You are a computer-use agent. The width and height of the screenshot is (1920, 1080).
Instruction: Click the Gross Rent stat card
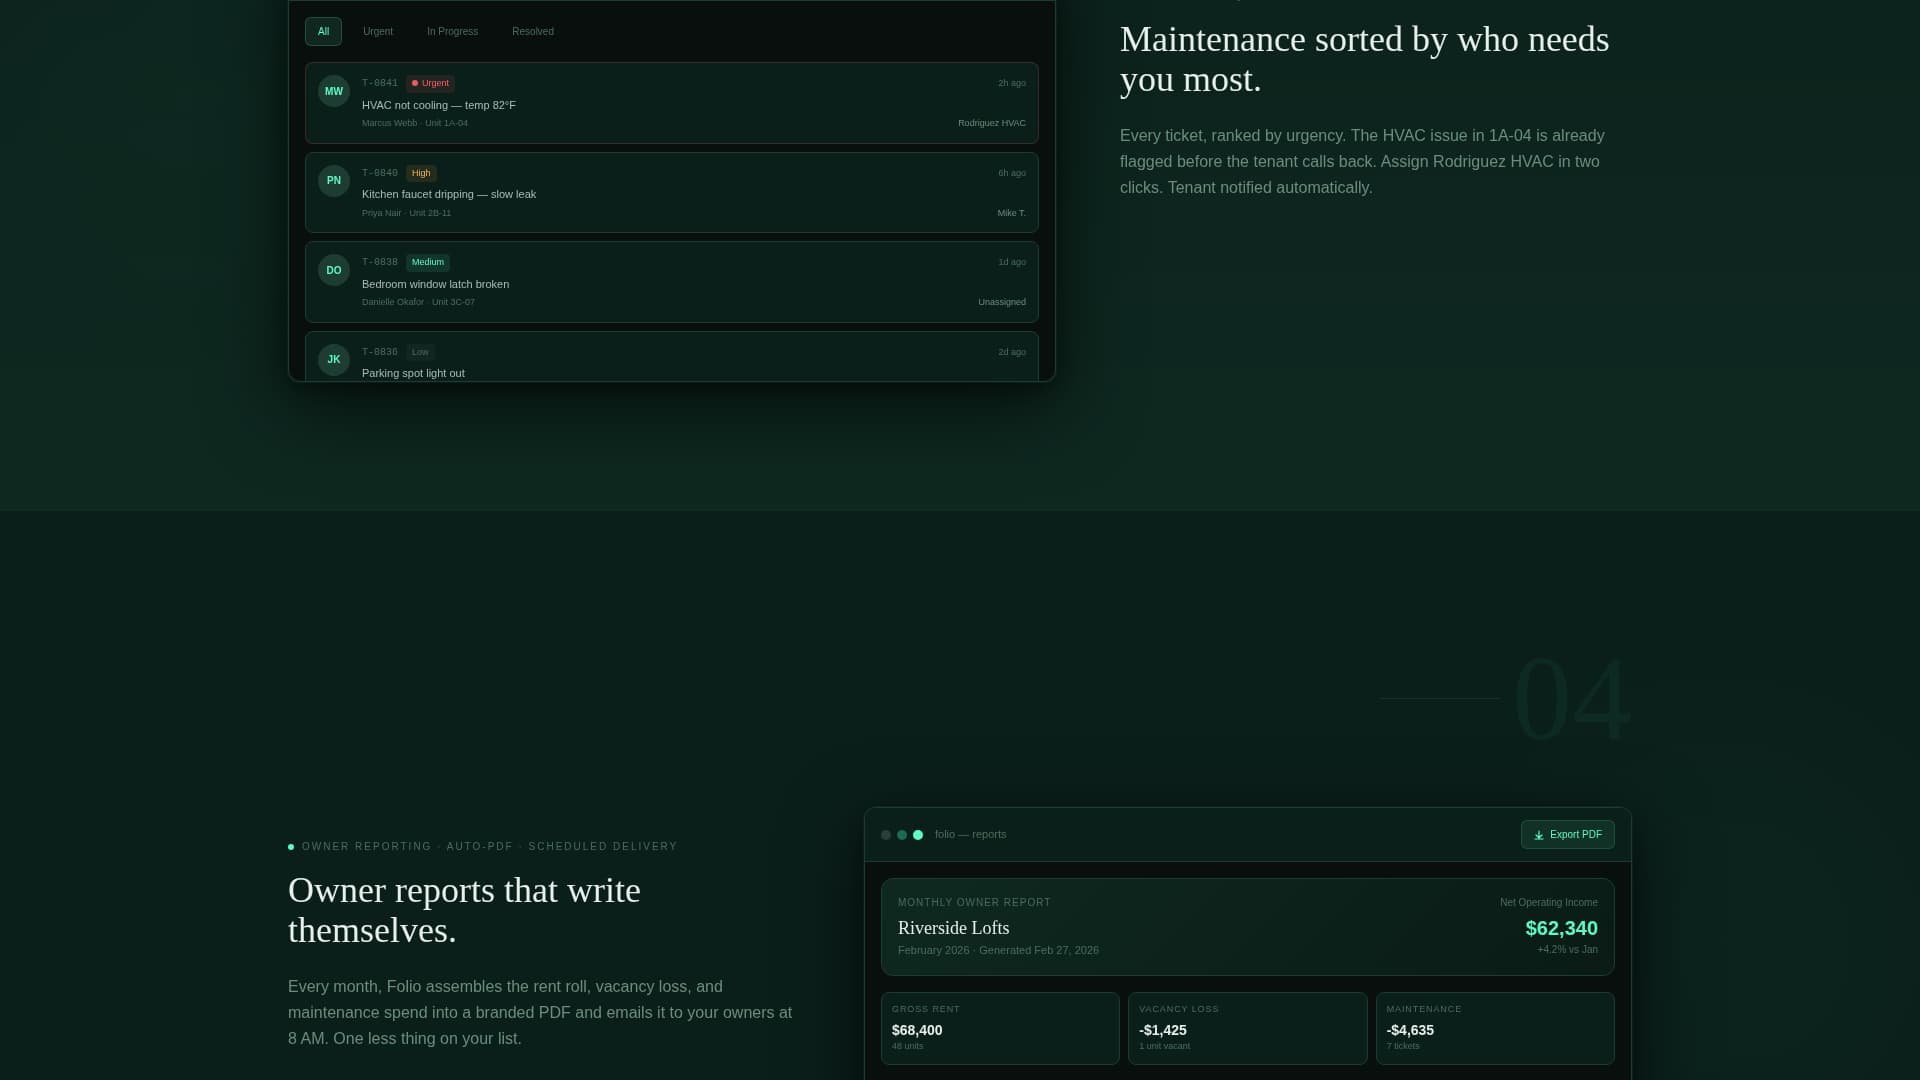999,1028
